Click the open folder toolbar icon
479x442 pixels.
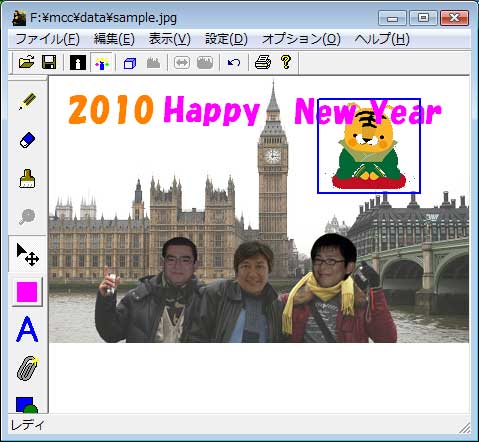[27, 62]
